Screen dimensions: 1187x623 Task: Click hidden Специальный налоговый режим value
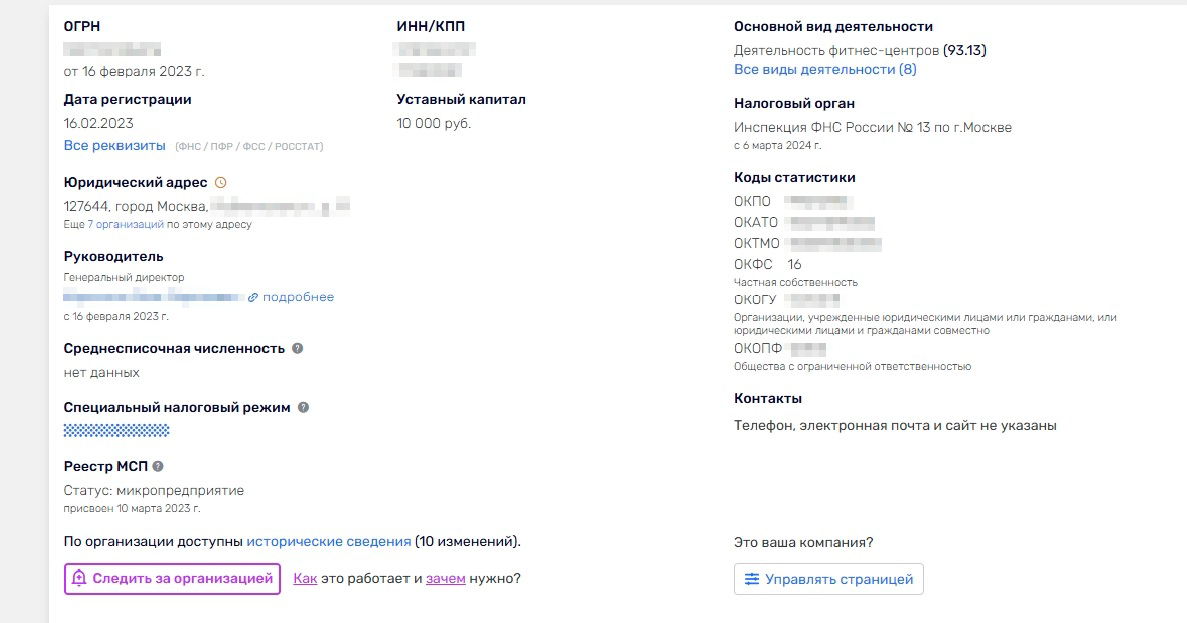pyautogui.click(x=117, y=430)
